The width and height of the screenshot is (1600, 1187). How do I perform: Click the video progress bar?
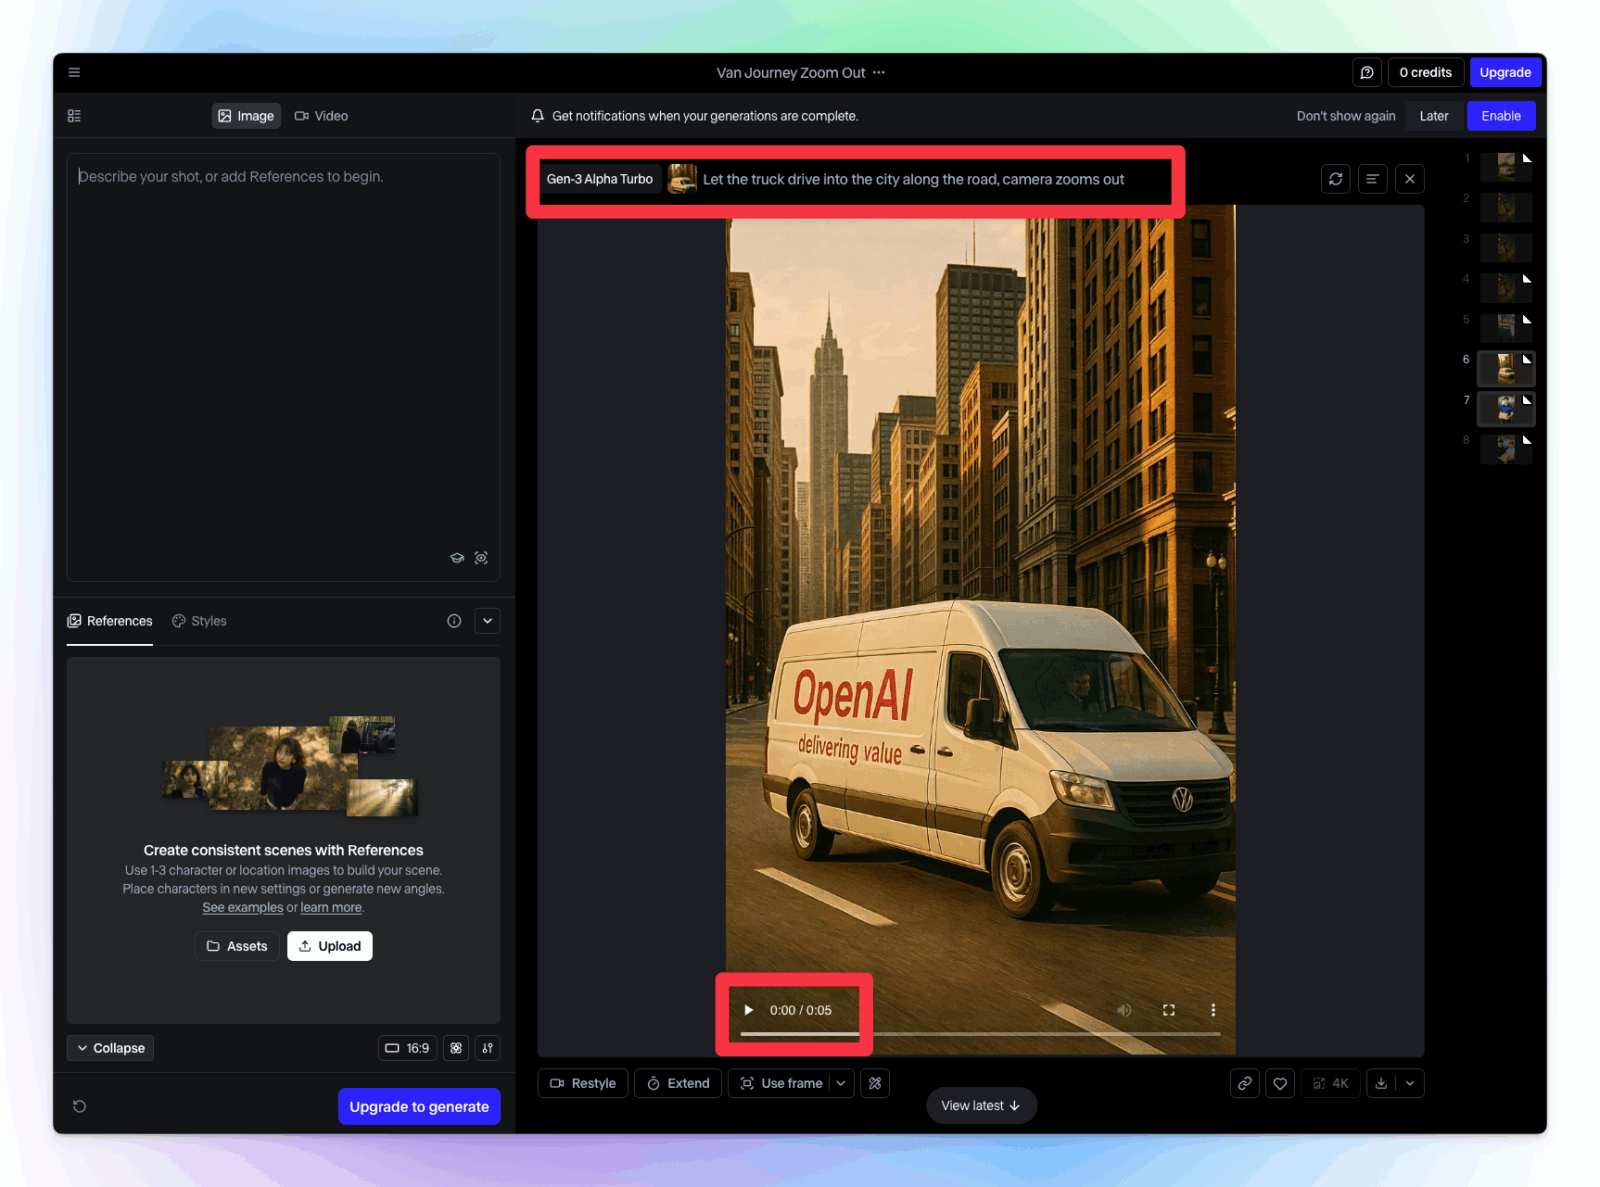pyautogui.click(x=980, y=1034)
